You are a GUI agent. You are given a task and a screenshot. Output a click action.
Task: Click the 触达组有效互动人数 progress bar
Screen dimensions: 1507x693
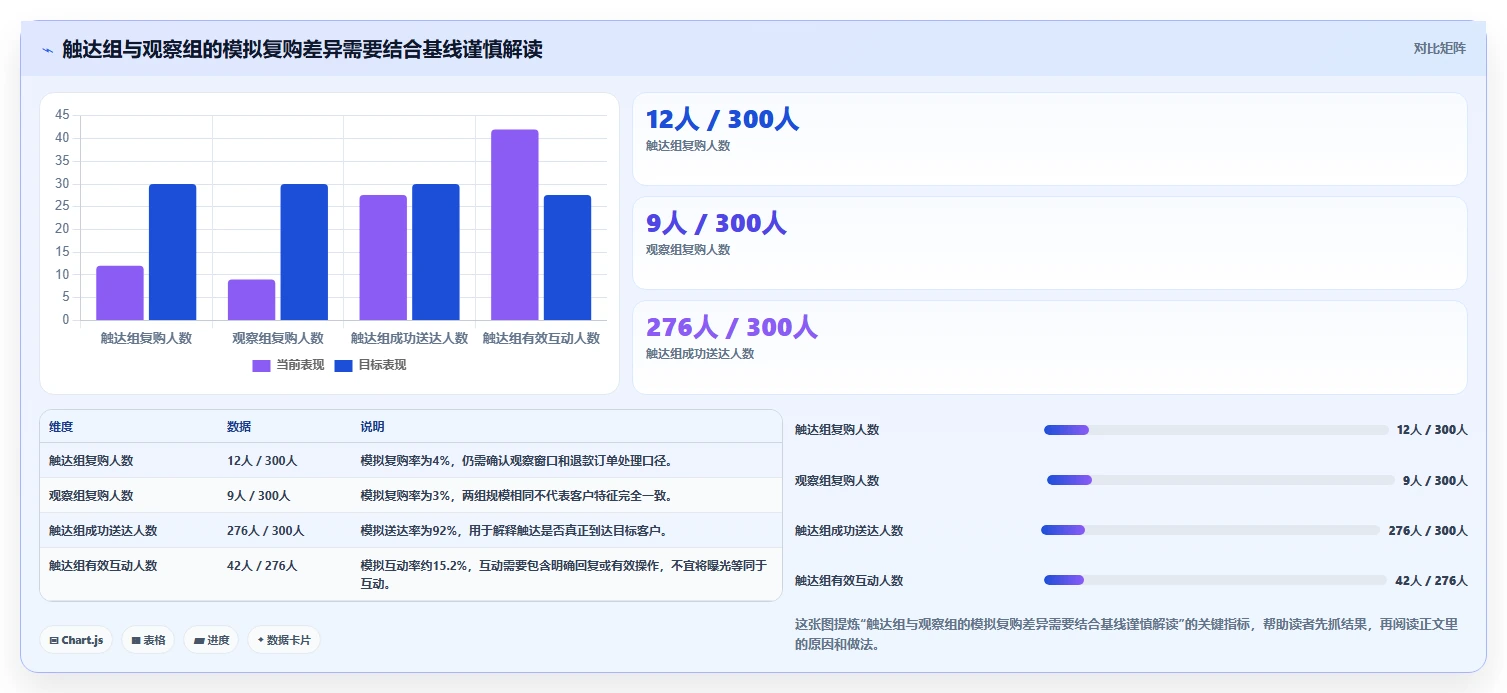[1215, 580]
